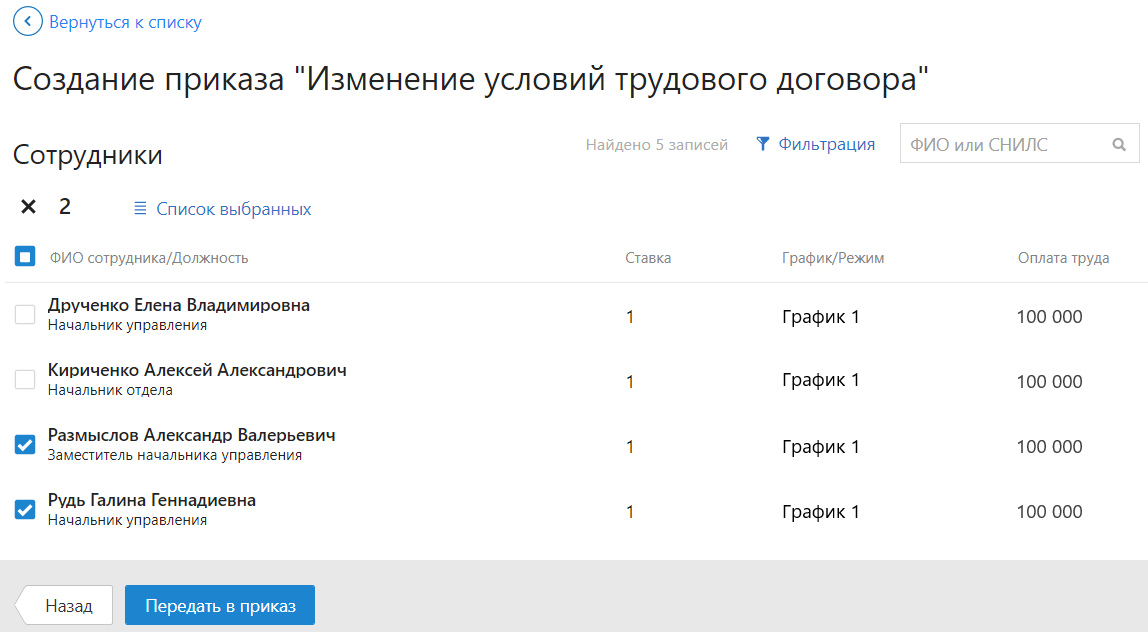The height and width of the screenshot is (632, 1148).
Task: Uncheck Рудь Галина Геннадиевна
Action: pos(25,510)
